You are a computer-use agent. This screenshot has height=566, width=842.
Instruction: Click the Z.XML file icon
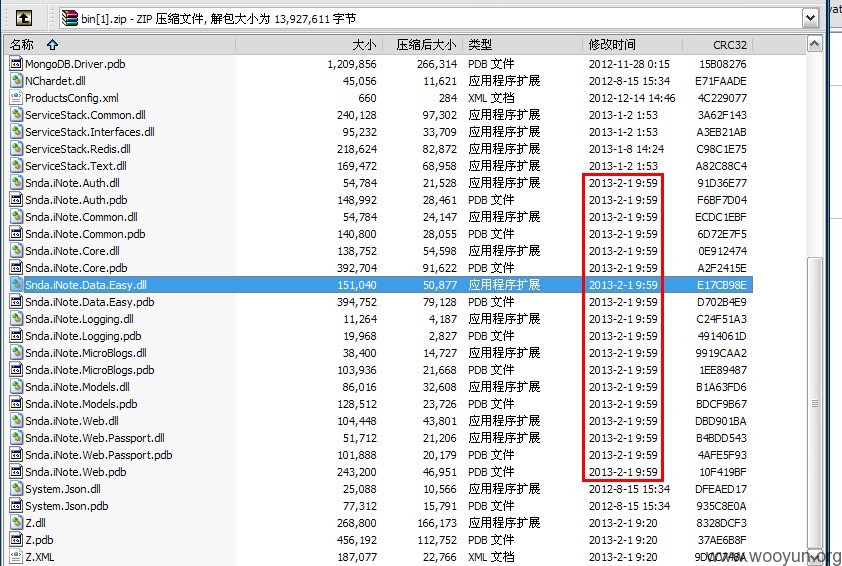coord(17,557)
